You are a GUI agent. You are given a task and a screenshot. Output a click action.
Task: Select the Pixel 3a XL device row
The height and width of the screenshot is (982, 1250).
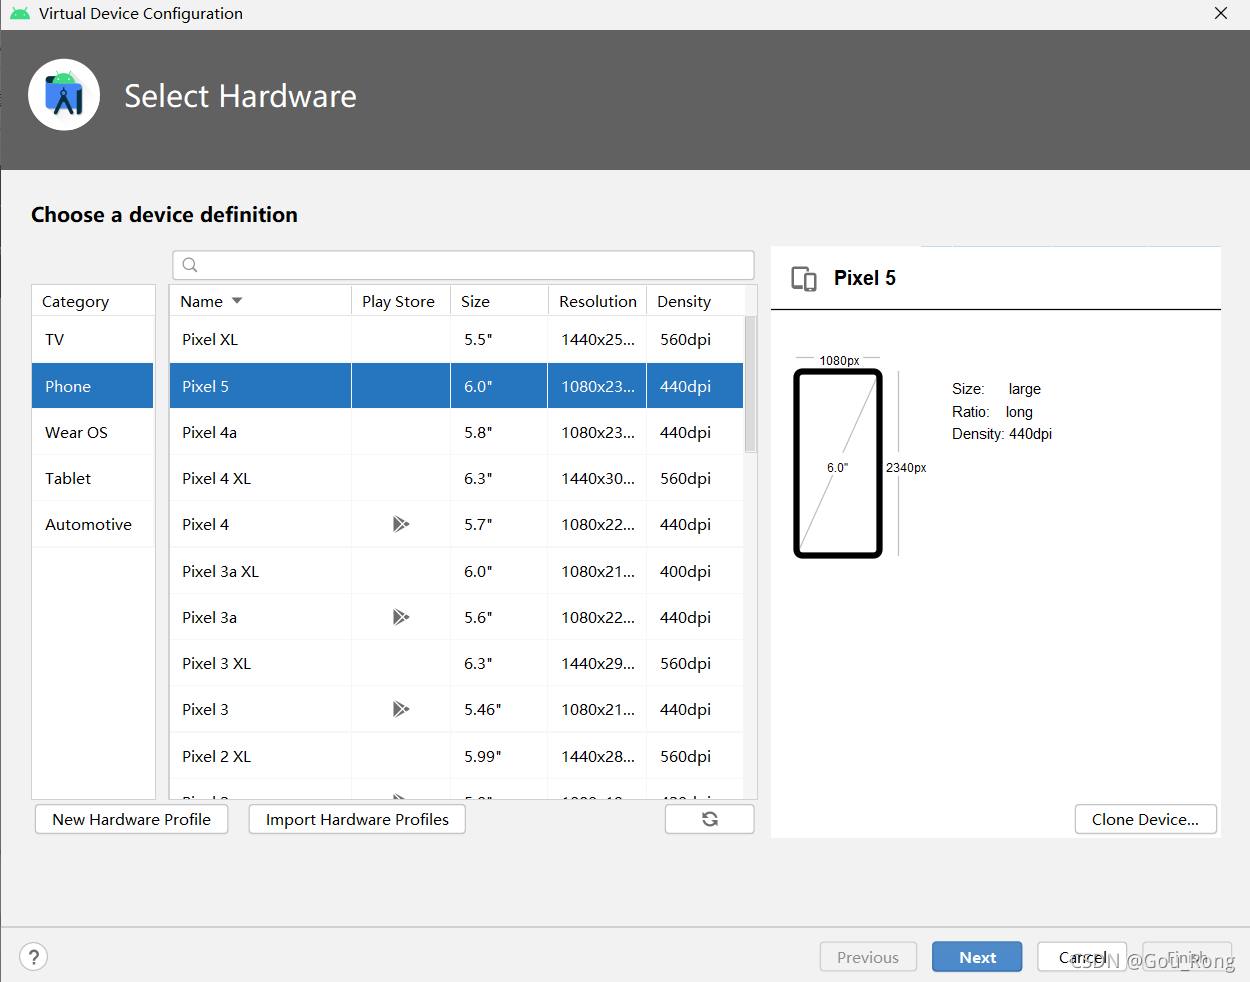click(457, 571)
